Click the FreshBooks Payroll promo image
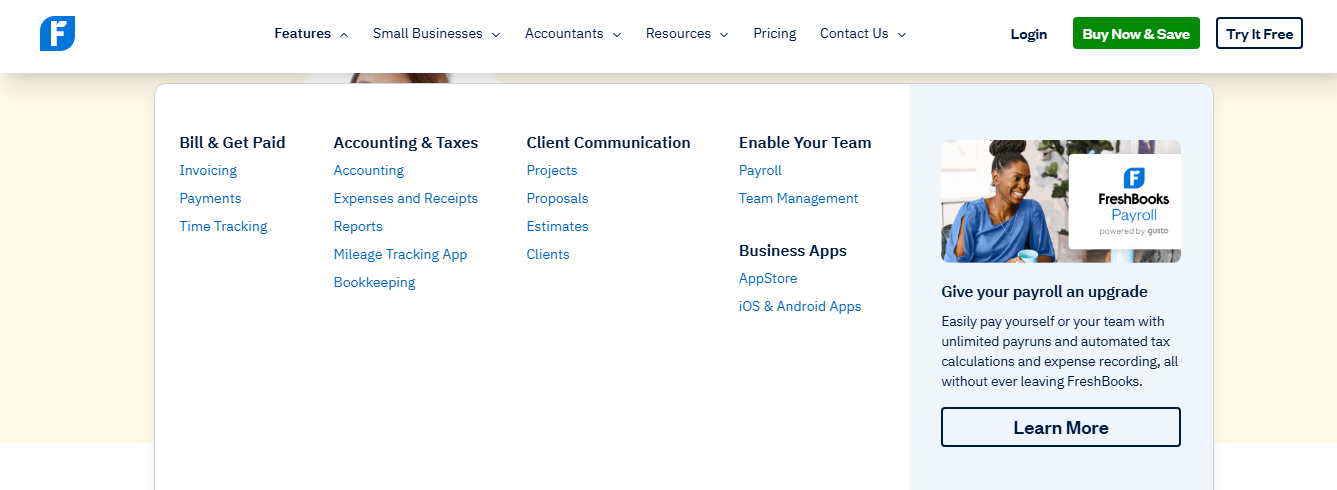 click(1061, 201)
